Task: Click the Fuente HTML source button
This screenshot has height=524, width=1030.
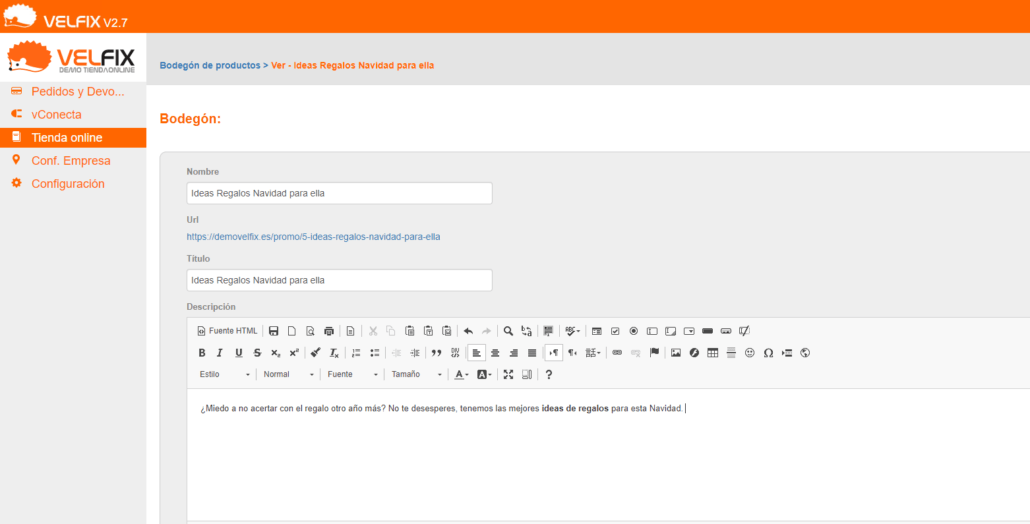Action: [227, 331]
